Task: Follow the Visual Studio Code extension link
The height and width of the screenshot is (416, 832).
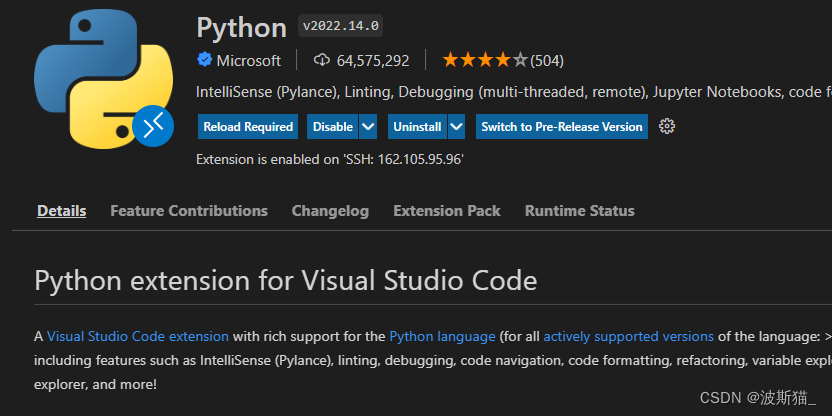Action: [x=138, y=336]
